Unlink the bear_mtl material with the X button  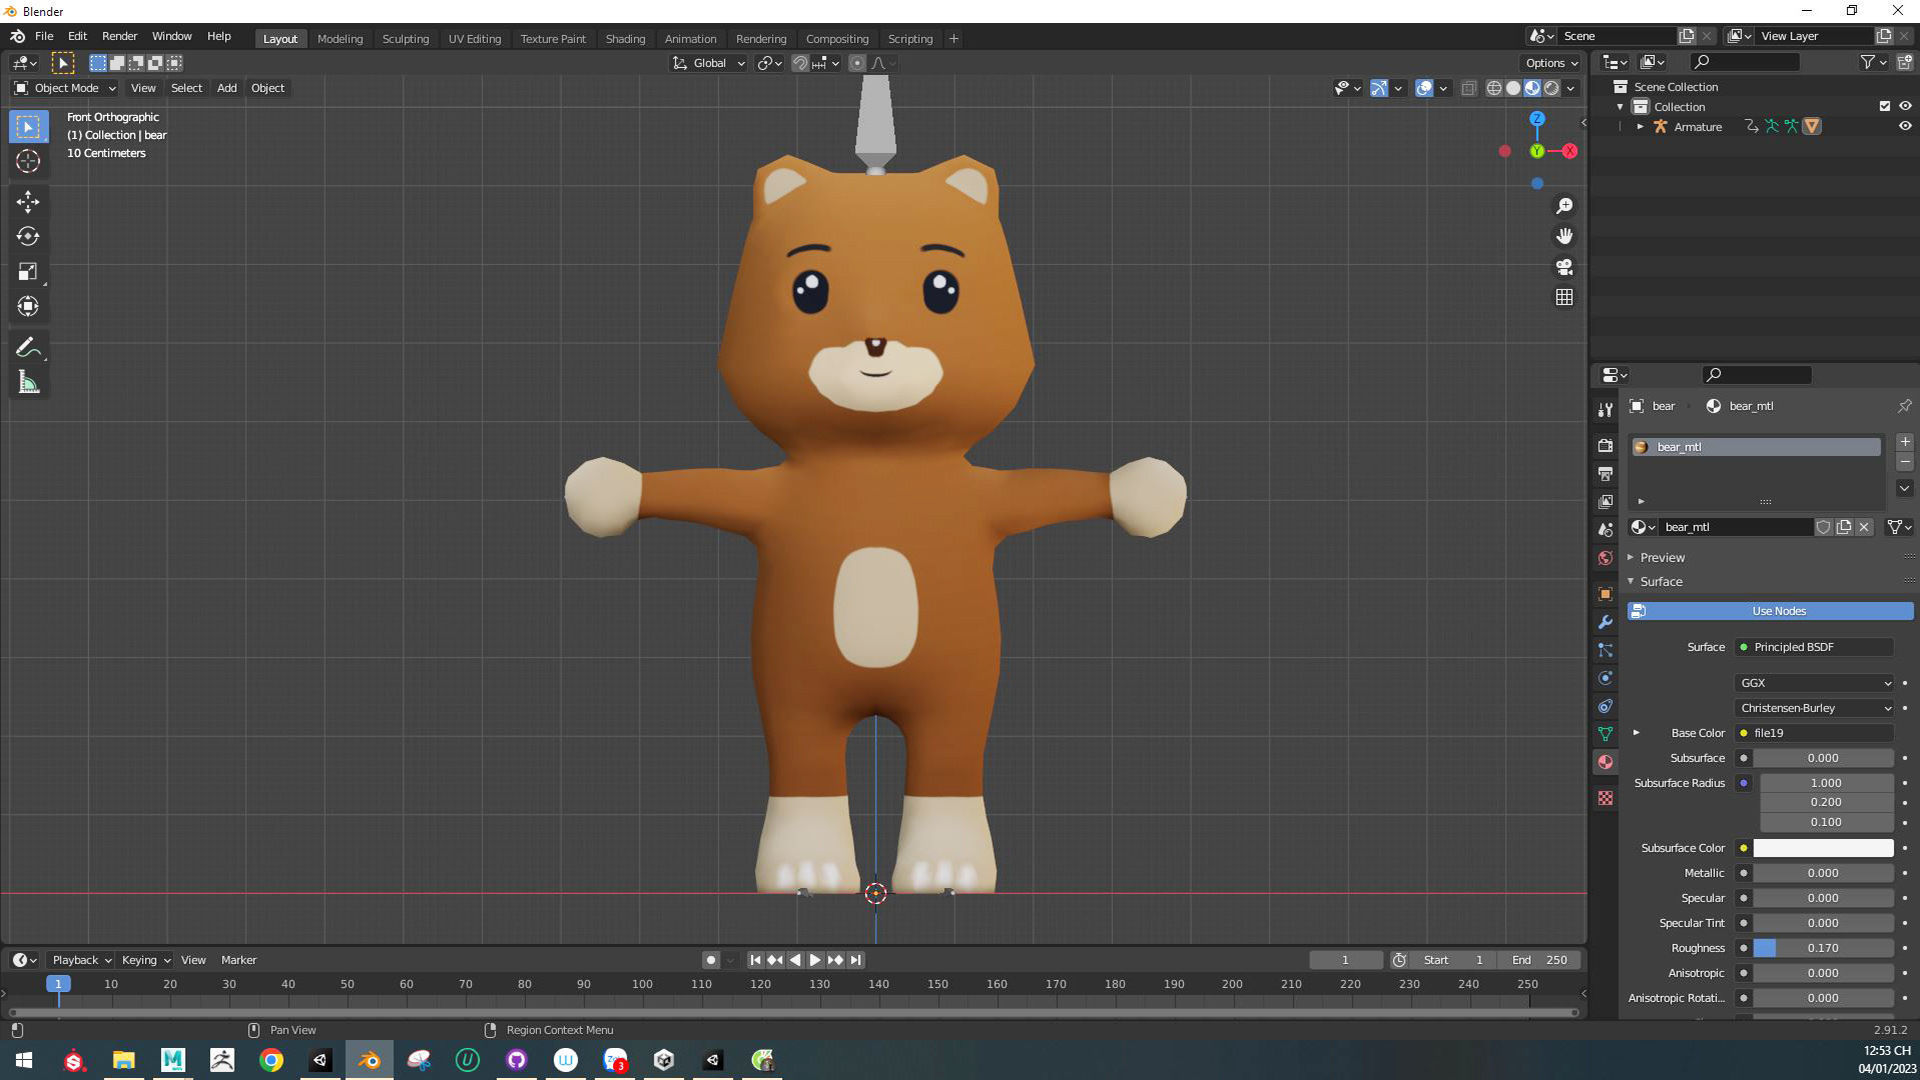[1864, 527]
